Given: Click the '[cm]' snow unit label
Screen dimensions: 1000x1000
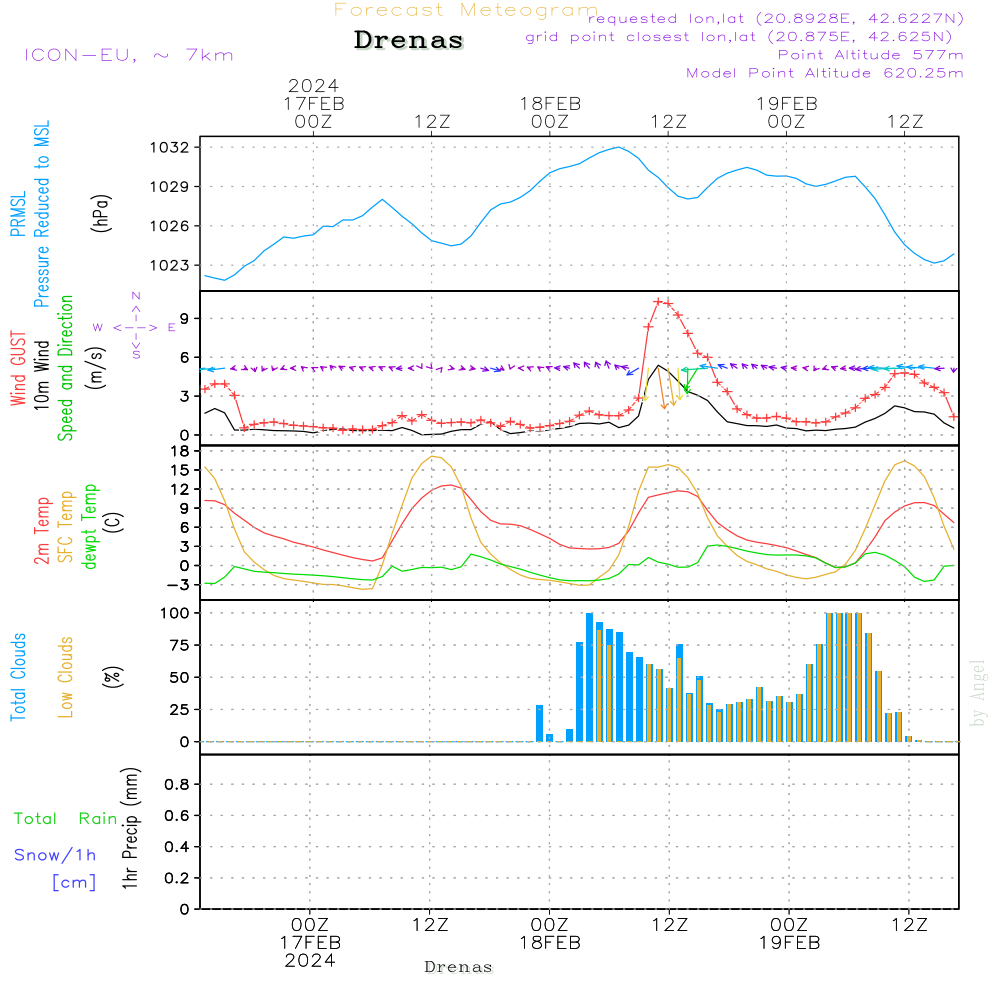Looking at the screenshot, I should point(74,883).
